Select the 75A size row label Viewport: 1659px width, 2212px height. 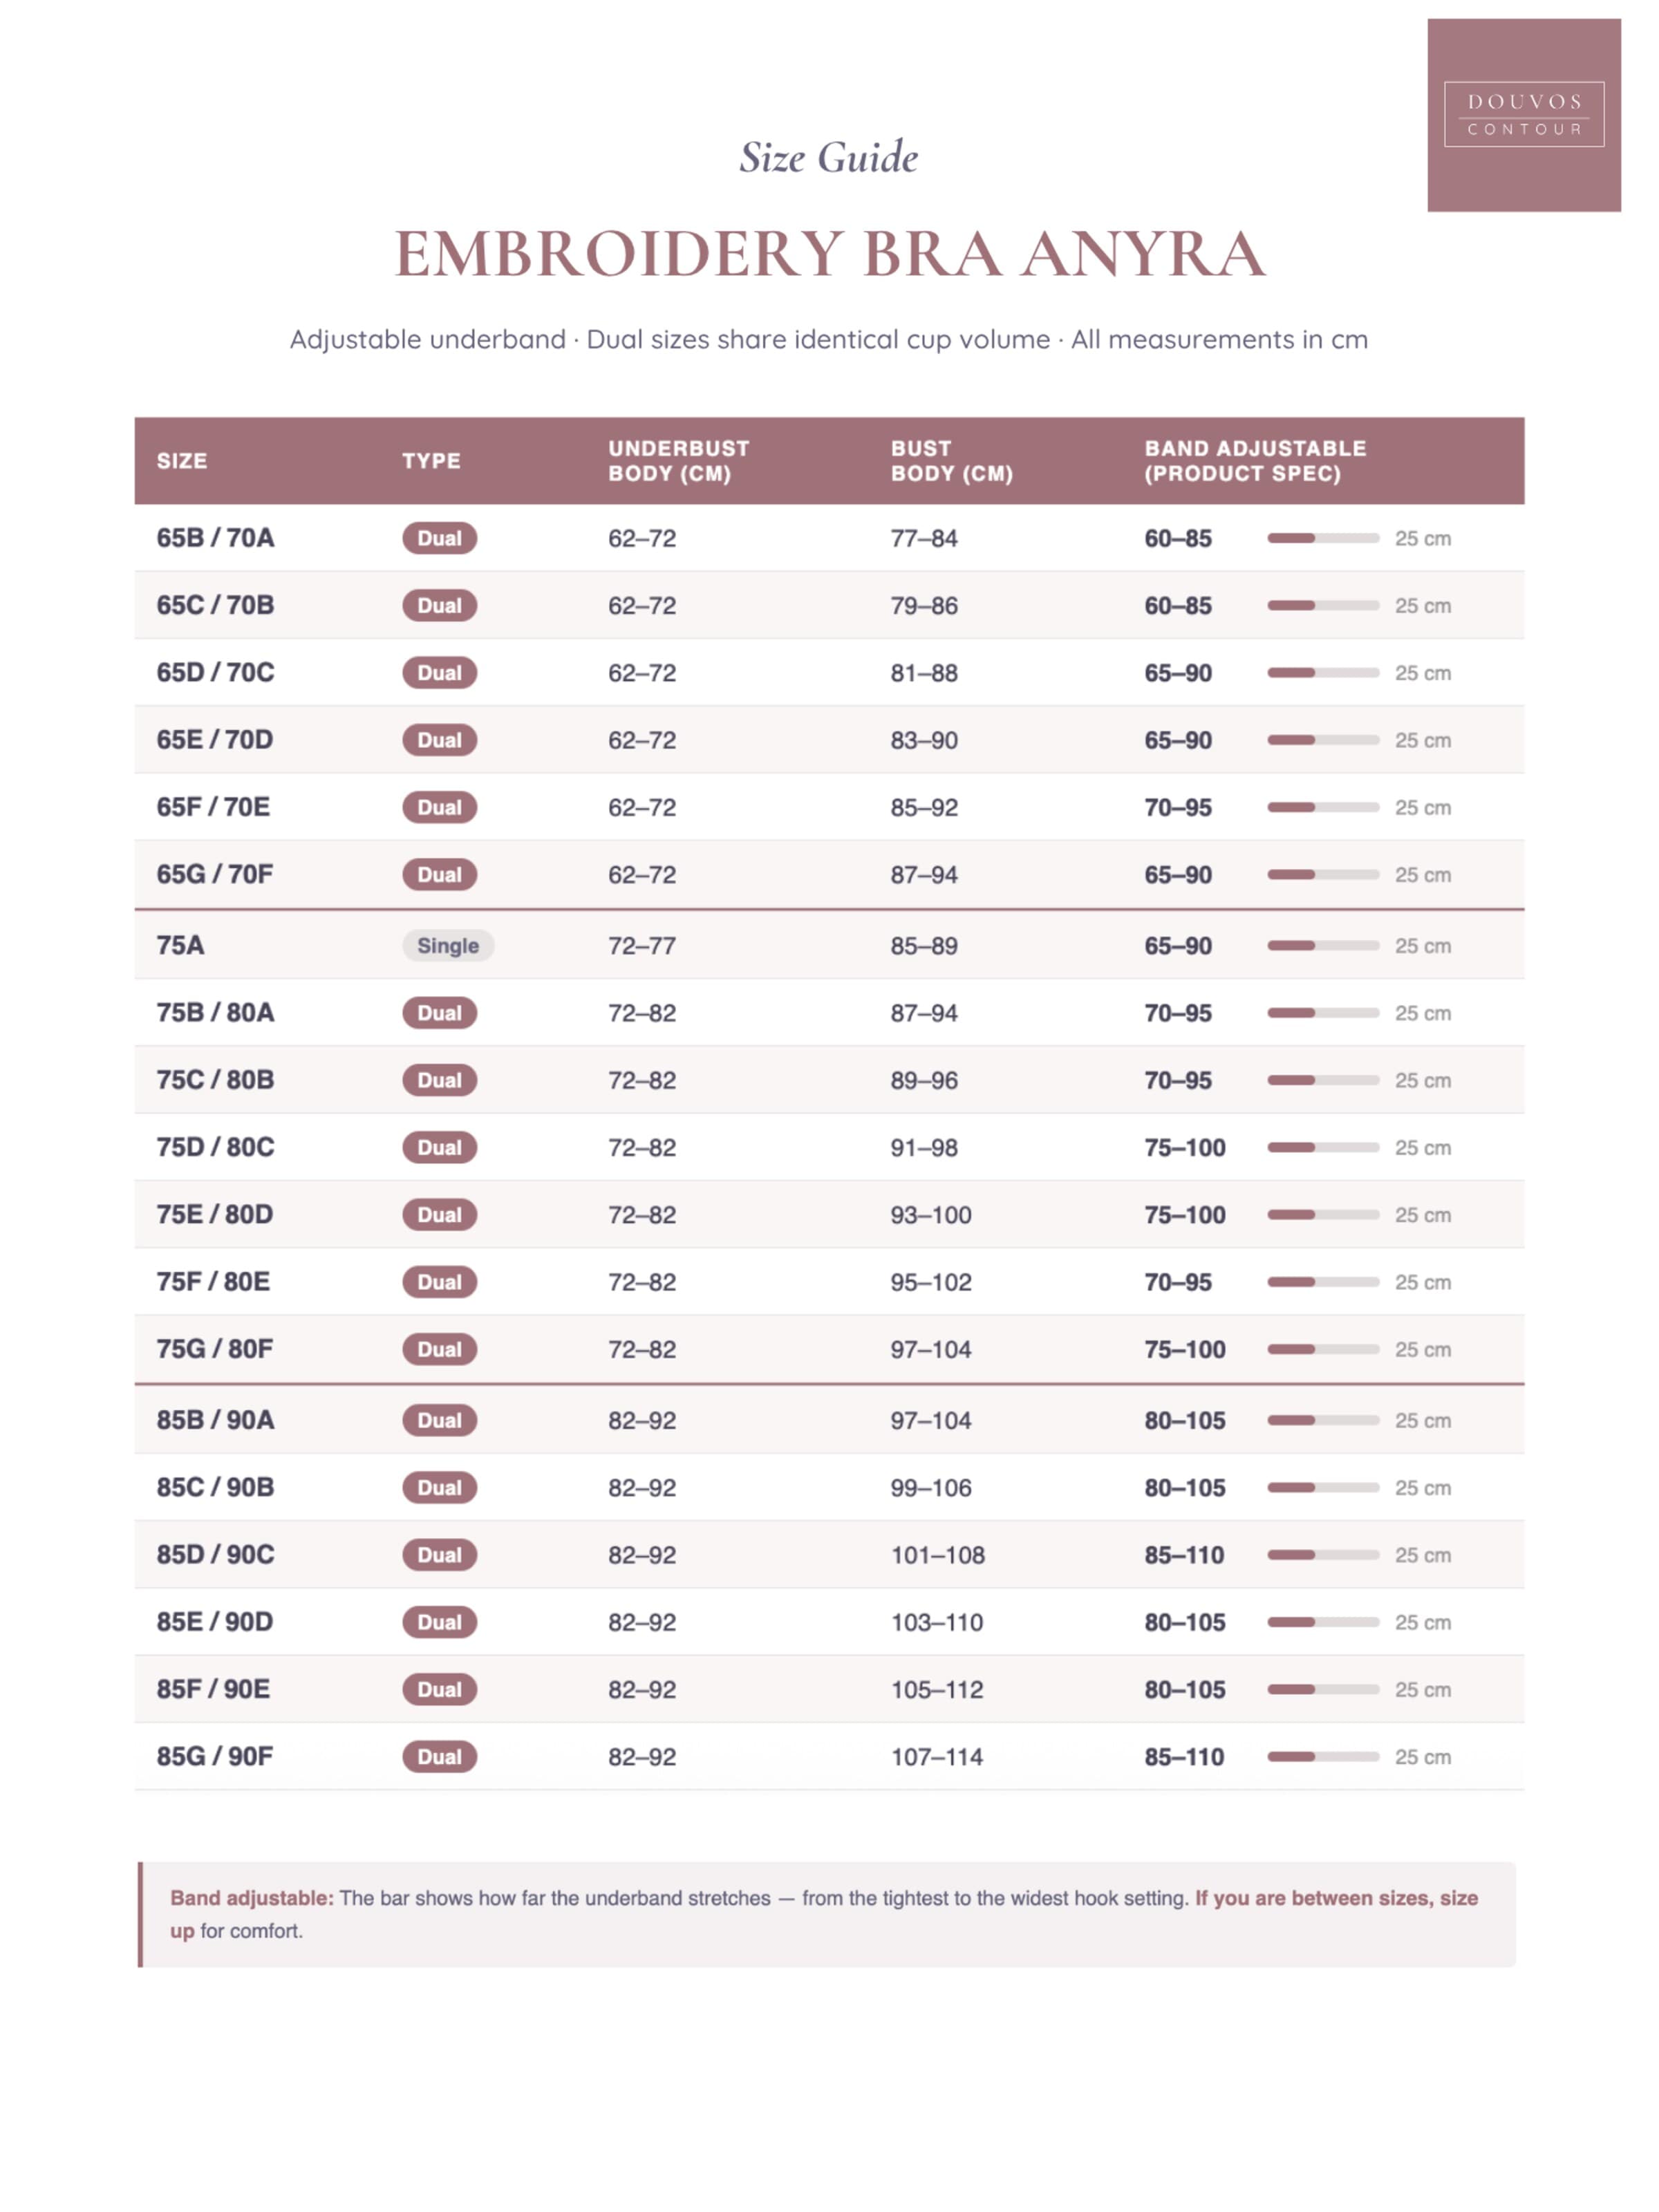pyautogui.click(x=180, y=945)
